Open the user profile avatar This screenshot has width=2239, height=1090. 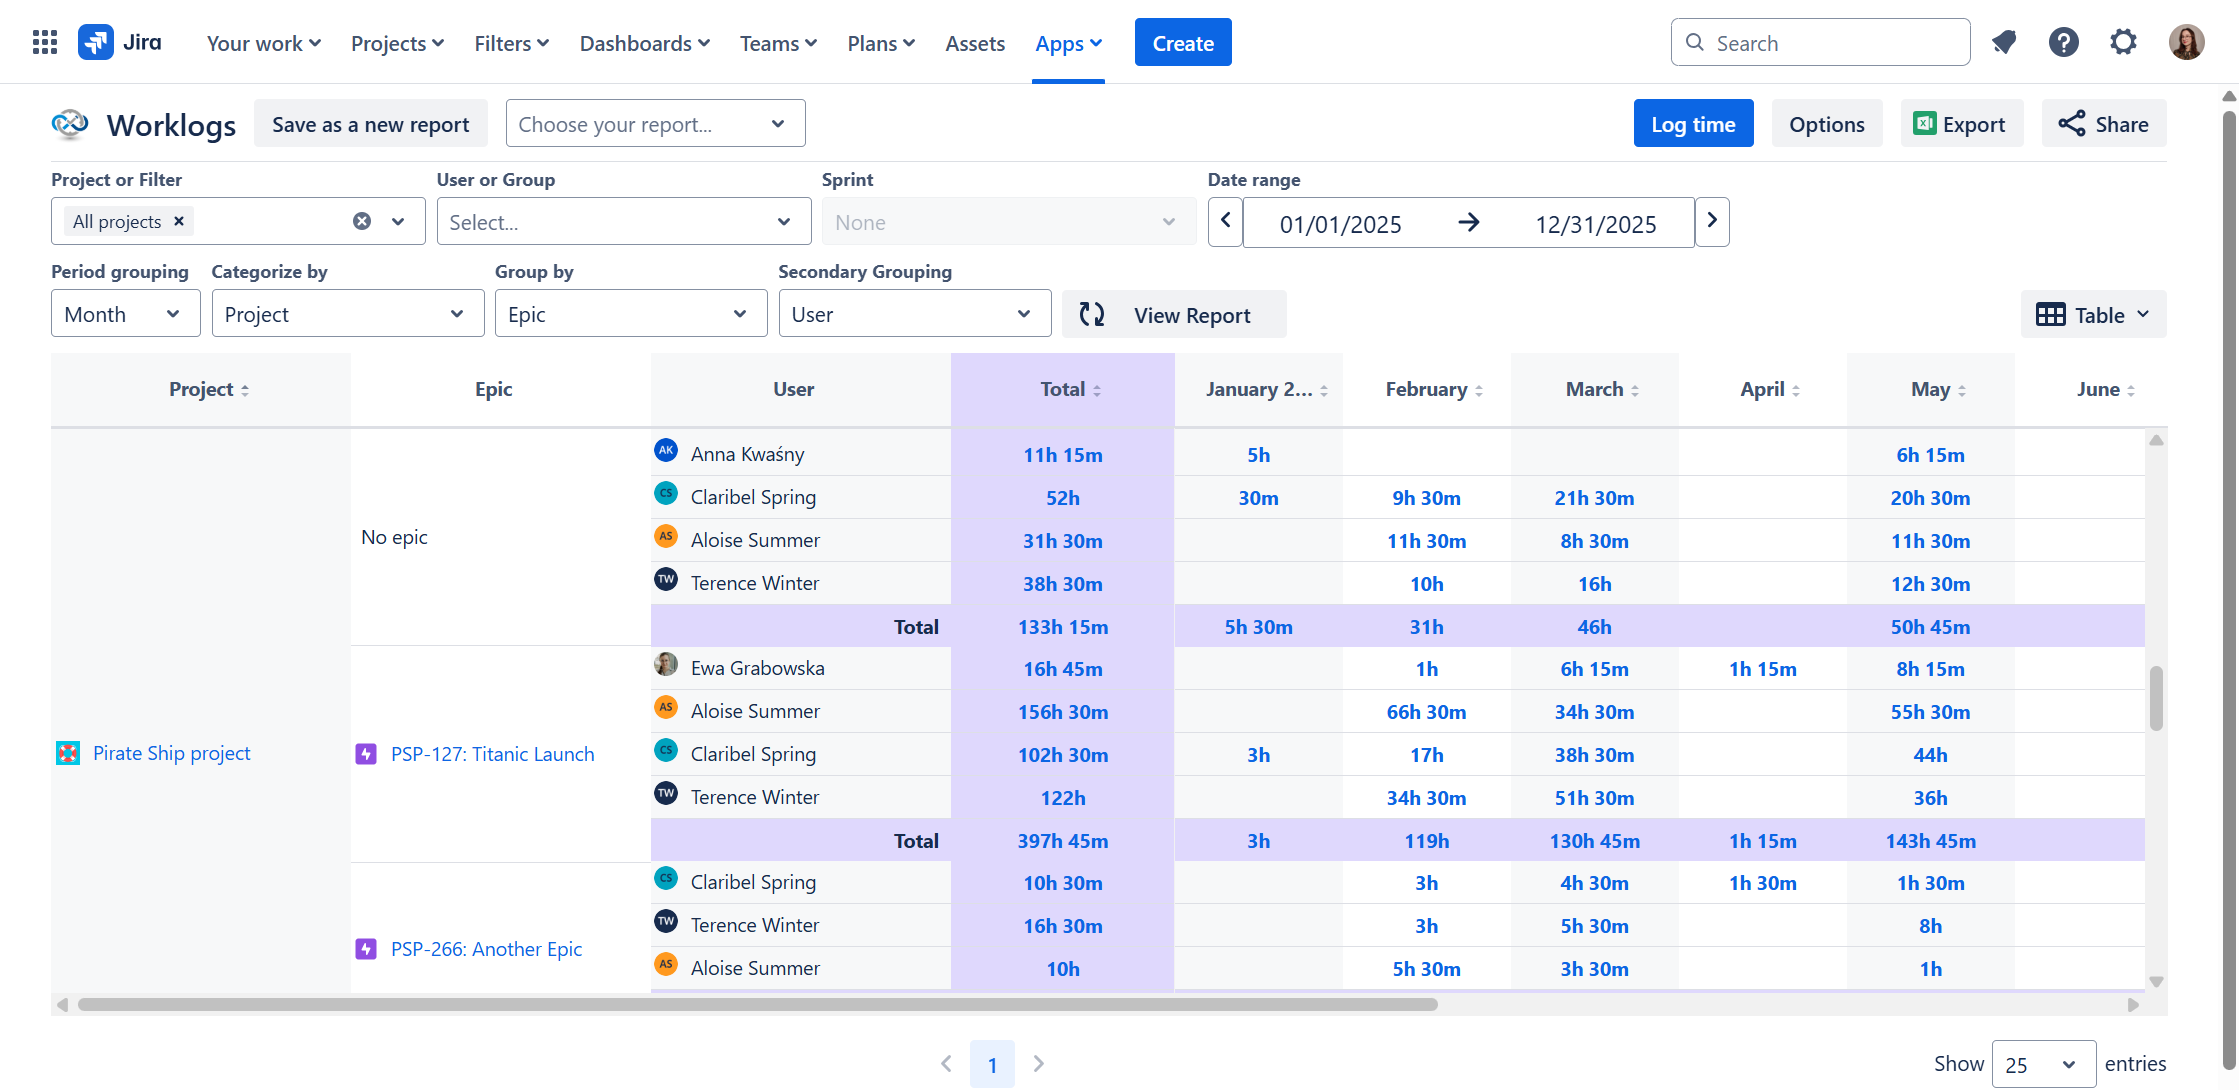(2187, 42)
